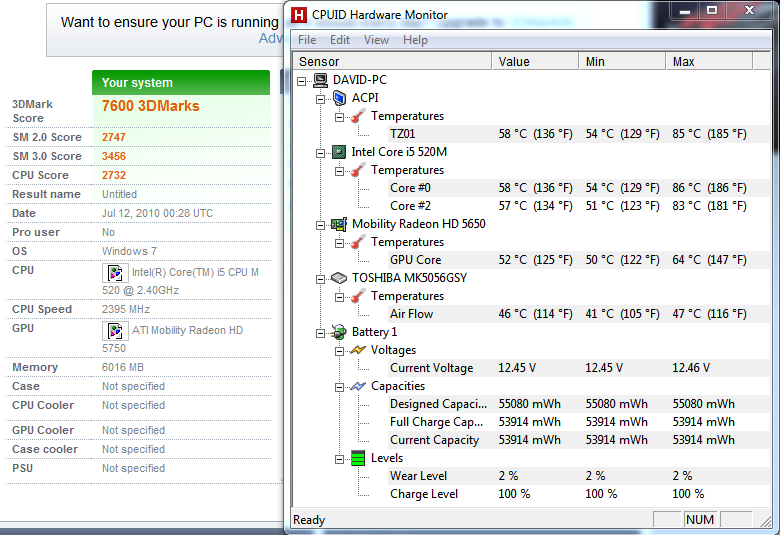Collapse the TOSHIBA MK5056GSY node
The width and height of the screenshot is (780, 535).
click(x=320, y=279)
